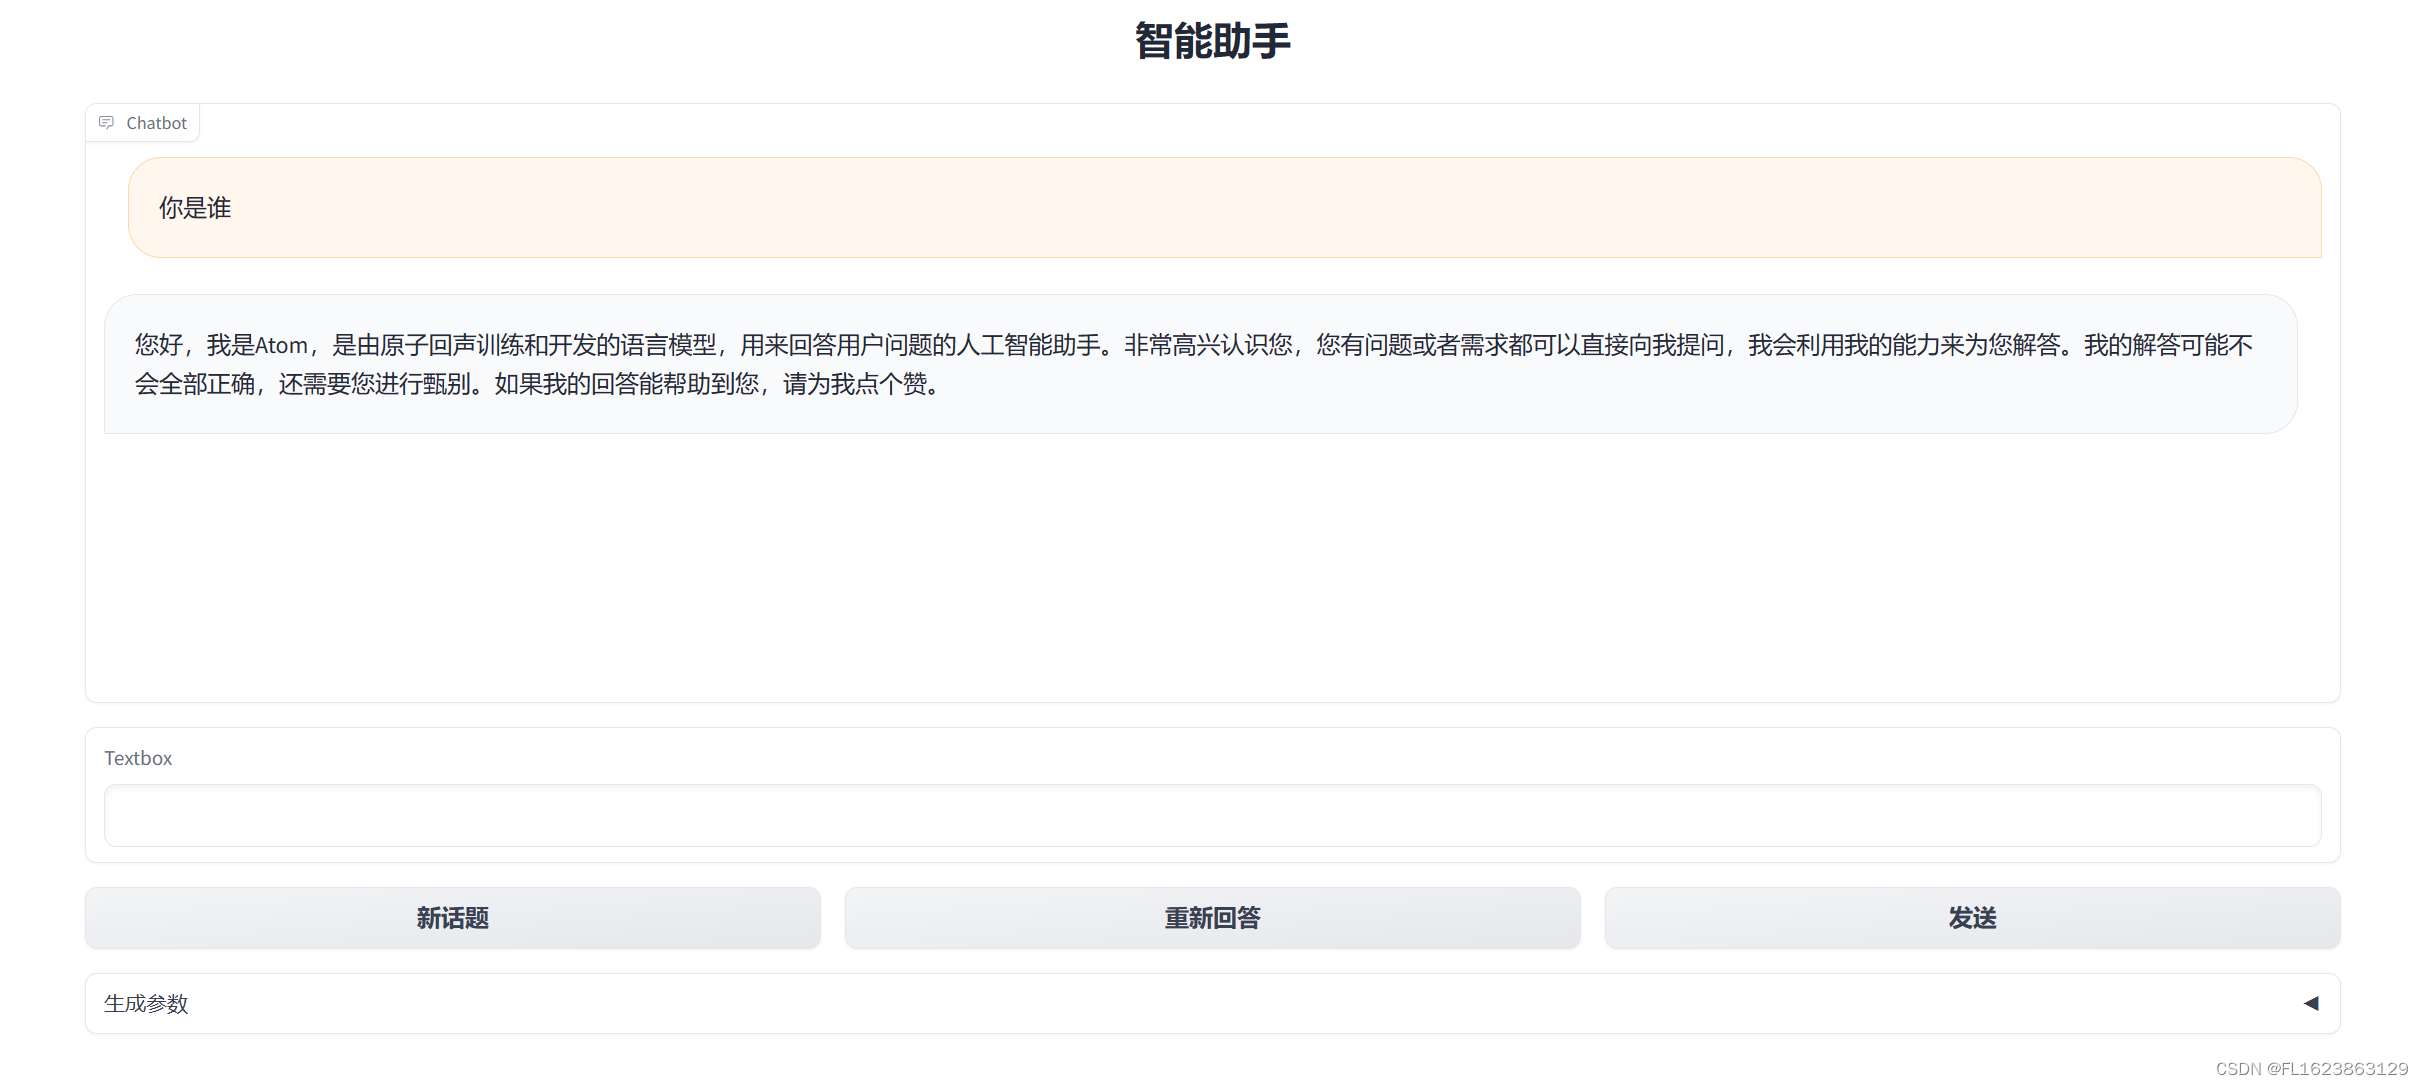Regenerate the answer via 重新回答
Screen dimensions: 2423x1085
1212,918
